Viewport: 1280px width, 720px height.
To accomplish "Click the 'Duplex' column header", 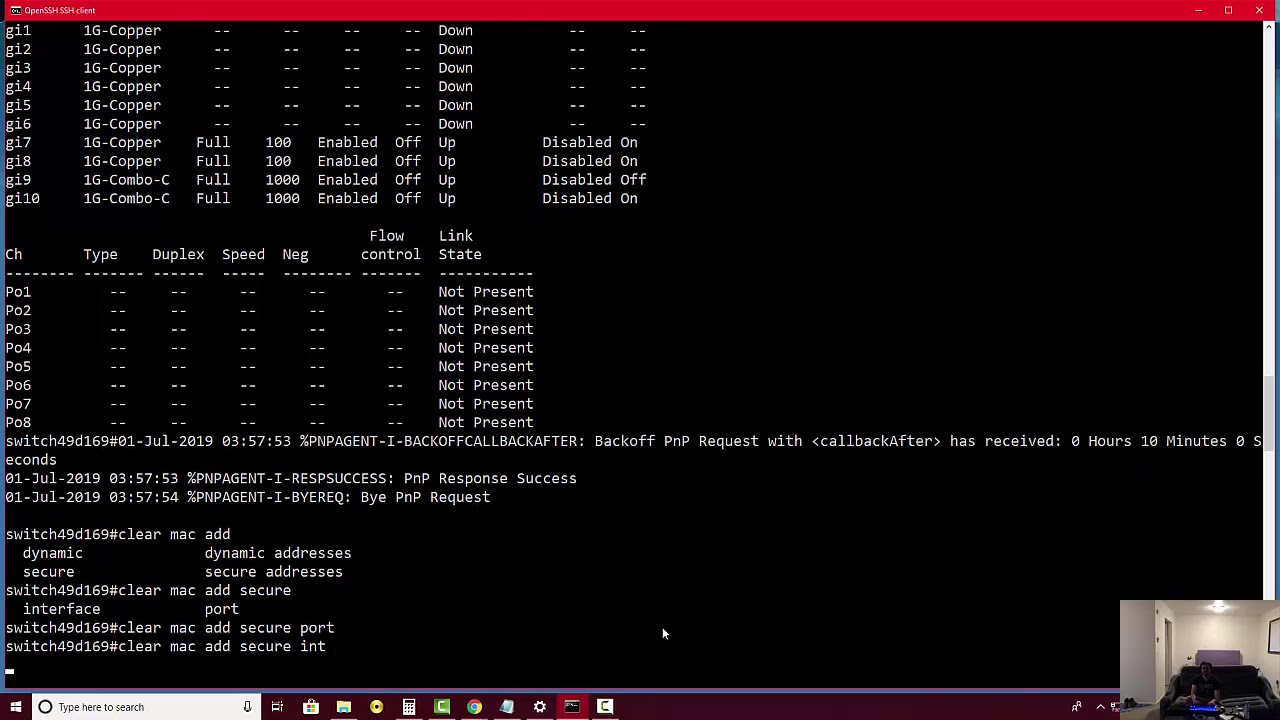I will (178, 255).
